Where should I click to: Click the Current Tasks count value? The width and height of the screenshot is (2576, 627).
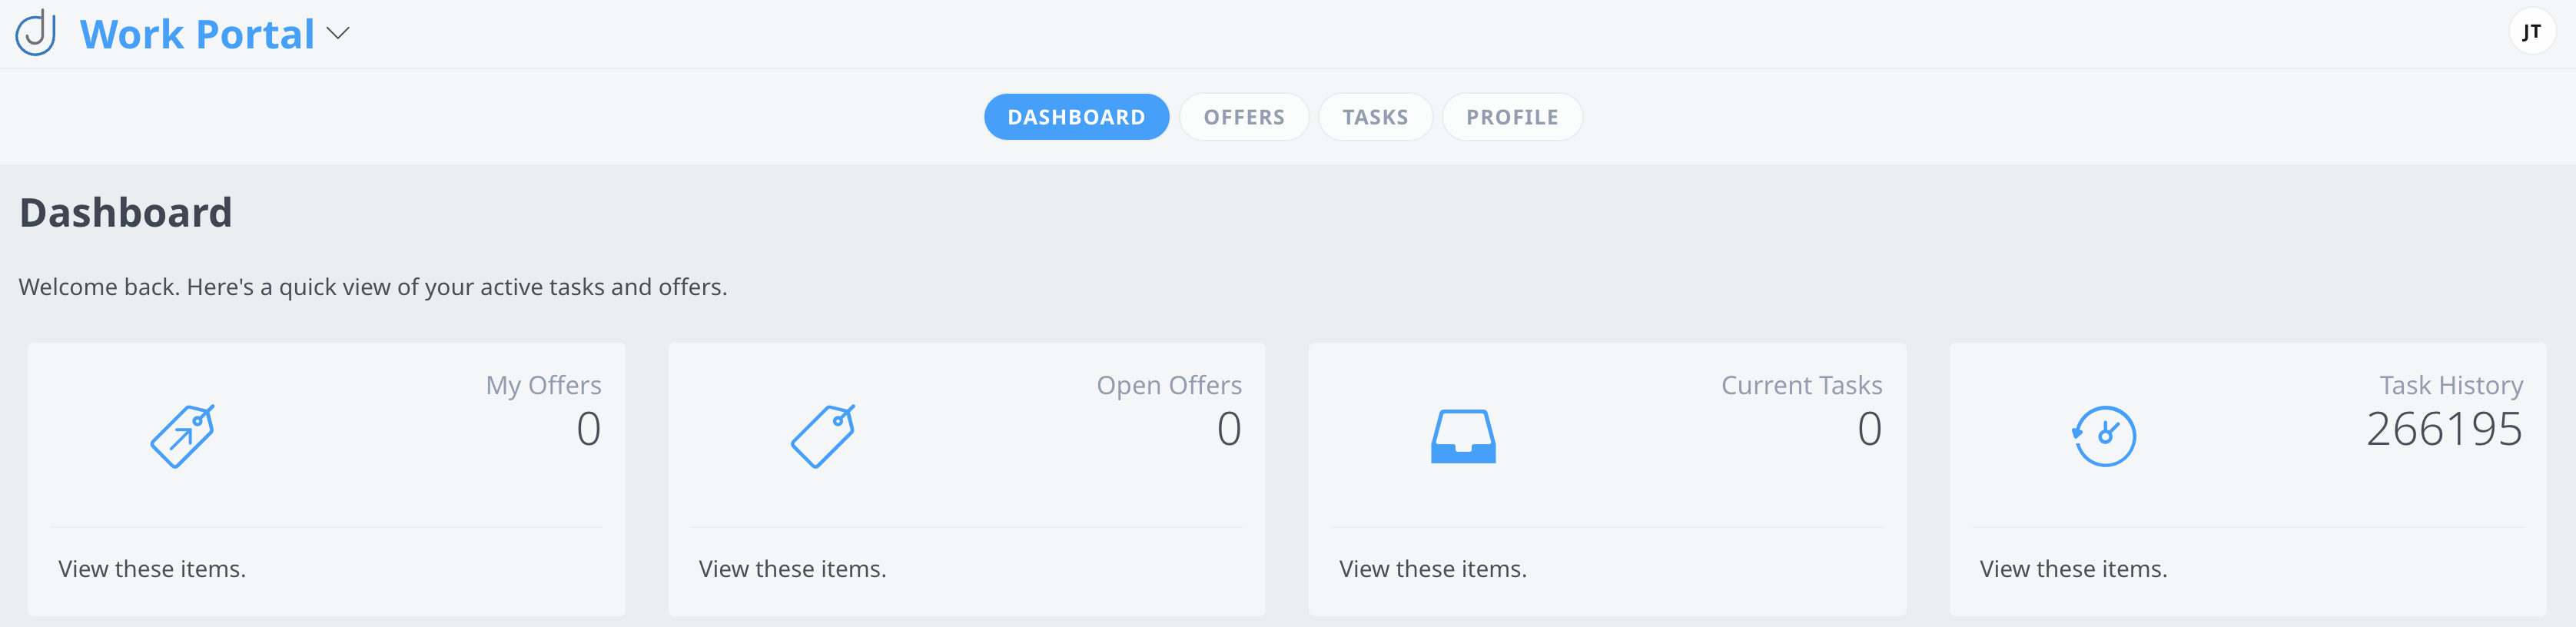1869,430
